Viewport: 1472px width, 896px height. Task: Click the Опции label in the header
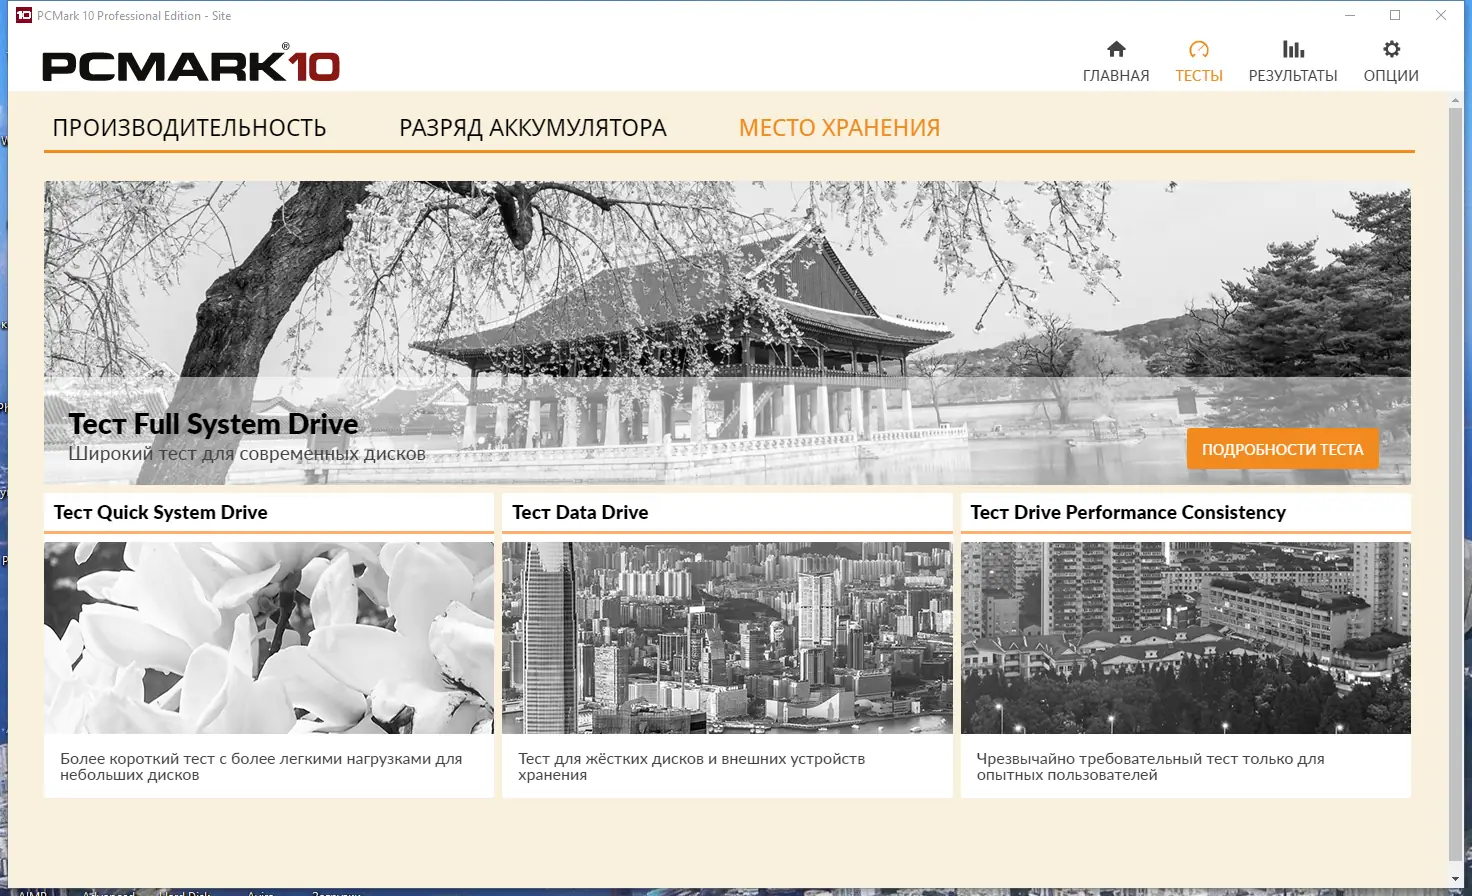coord(1391,76)
